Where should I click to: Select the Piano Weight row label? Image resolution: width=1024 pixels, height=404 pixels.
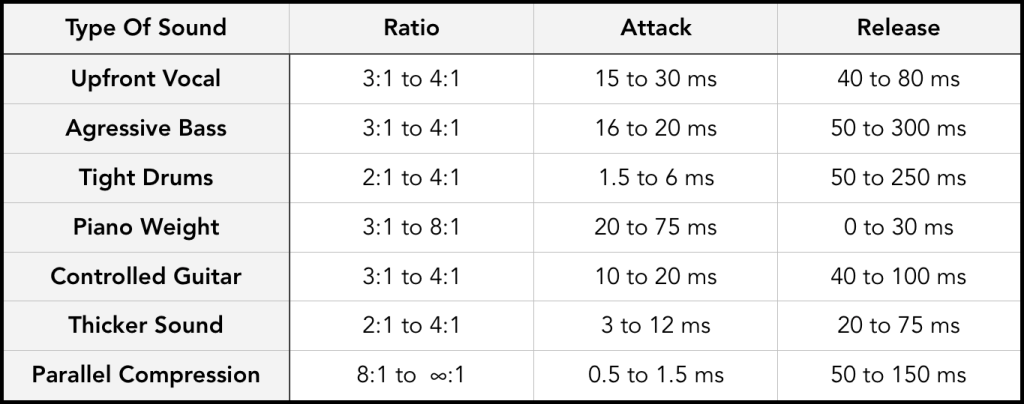click(x=146, y=226)
